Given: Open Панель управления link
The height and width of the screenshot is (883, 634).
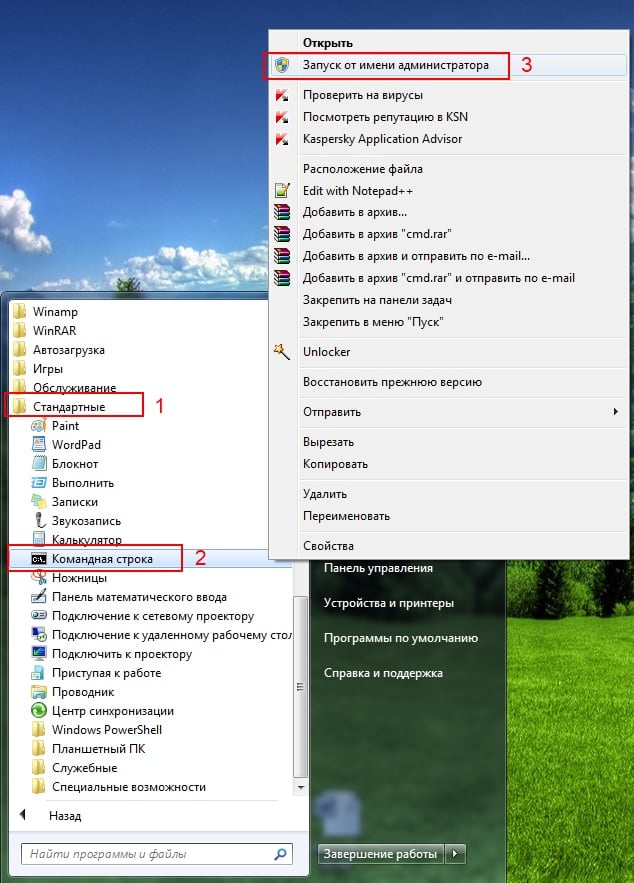Looking at the screenshot, I should tap(377, 568).
